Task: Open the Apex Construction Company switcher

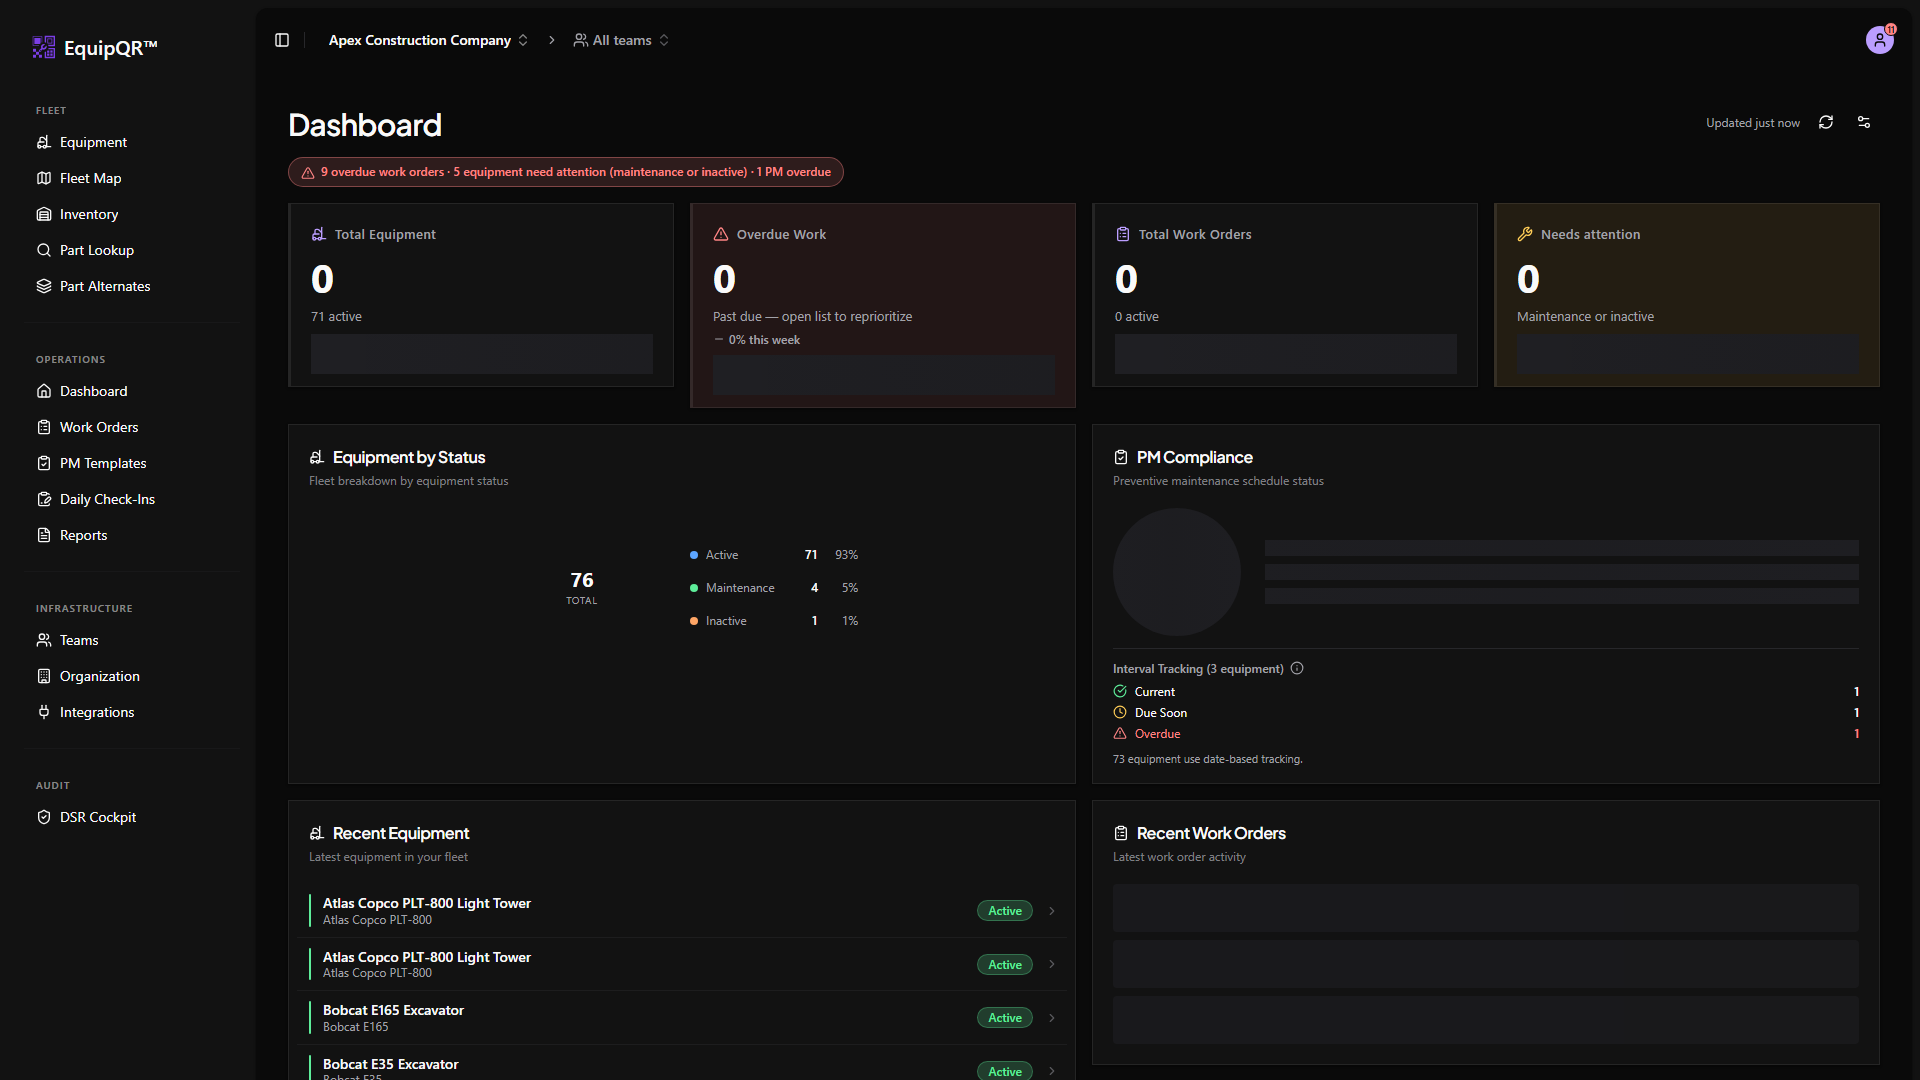Action: point(428,40)
